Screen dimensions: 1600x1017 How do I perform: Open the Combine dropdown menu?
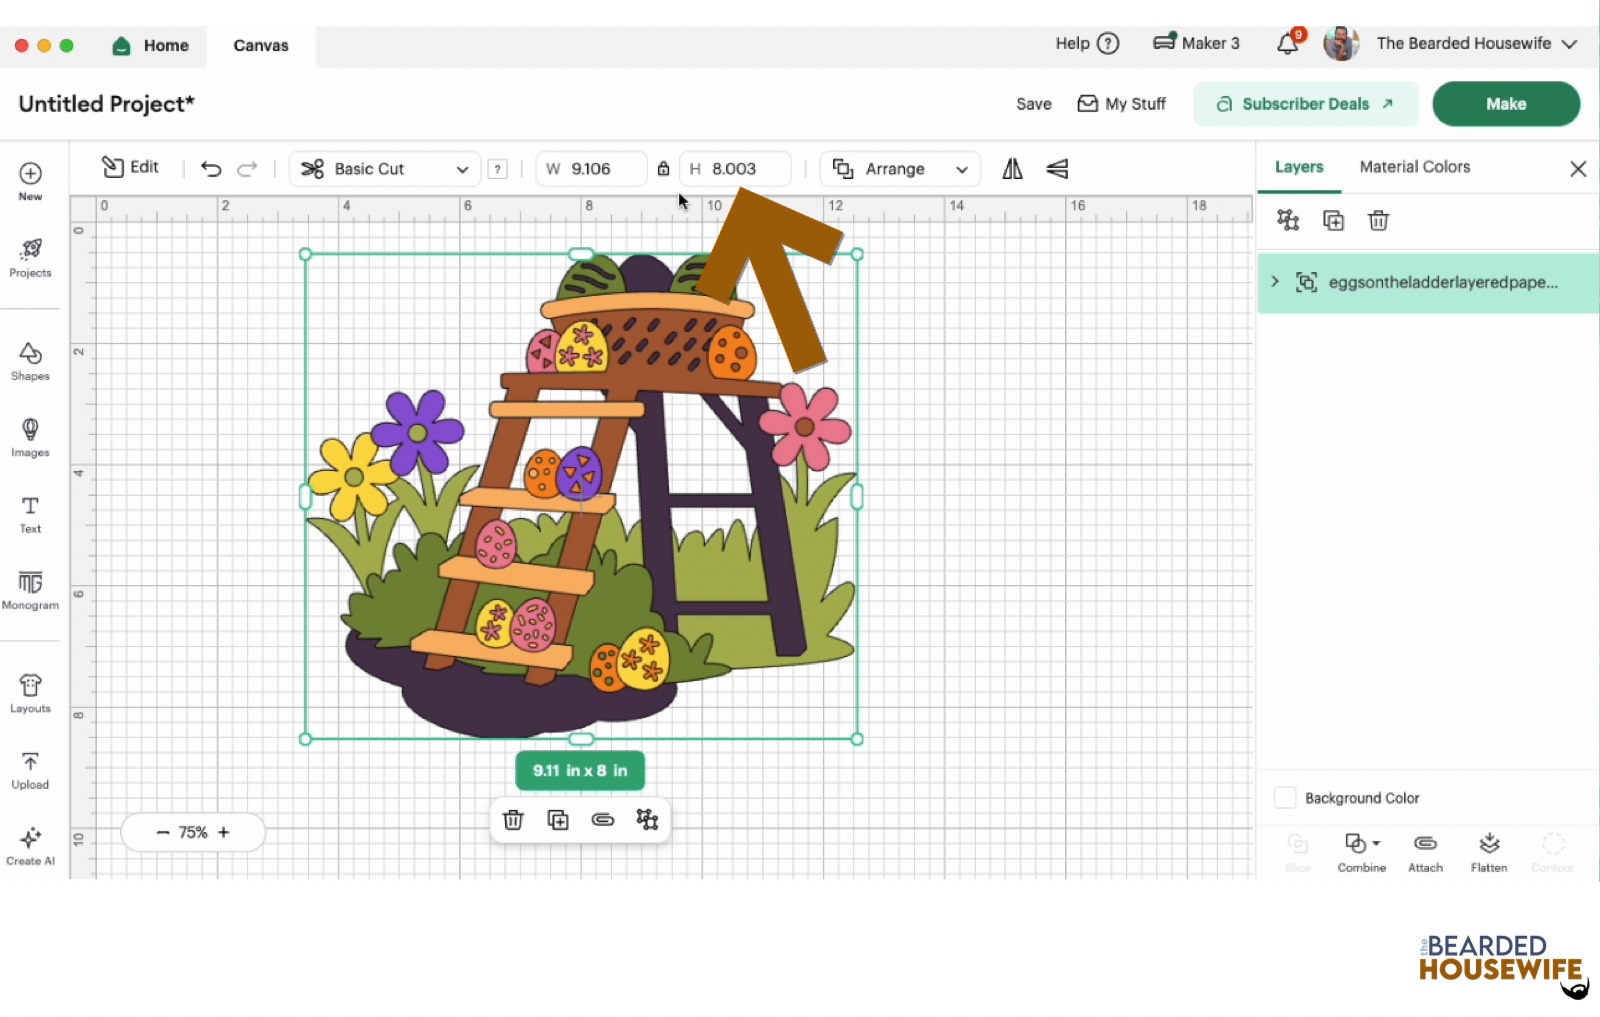(1362, 853)
